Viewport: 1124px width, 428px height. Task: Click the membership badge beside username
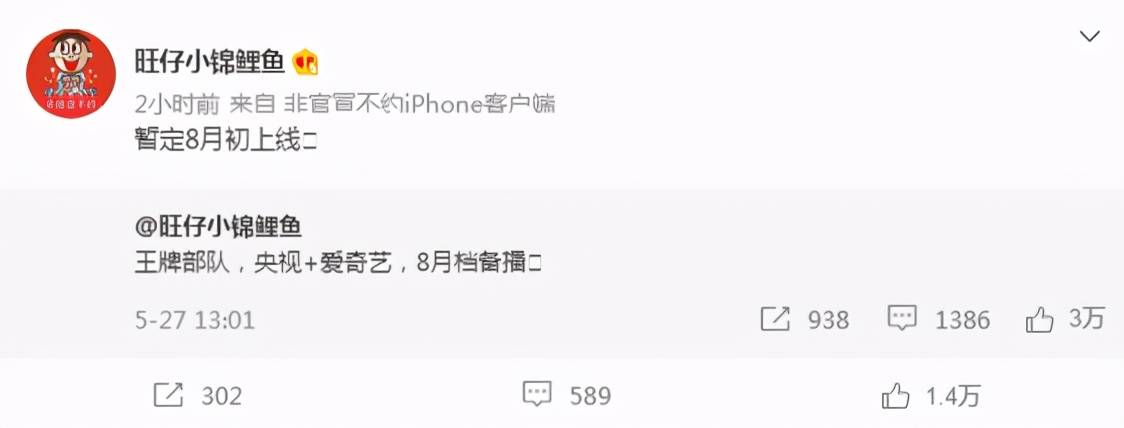305,63
